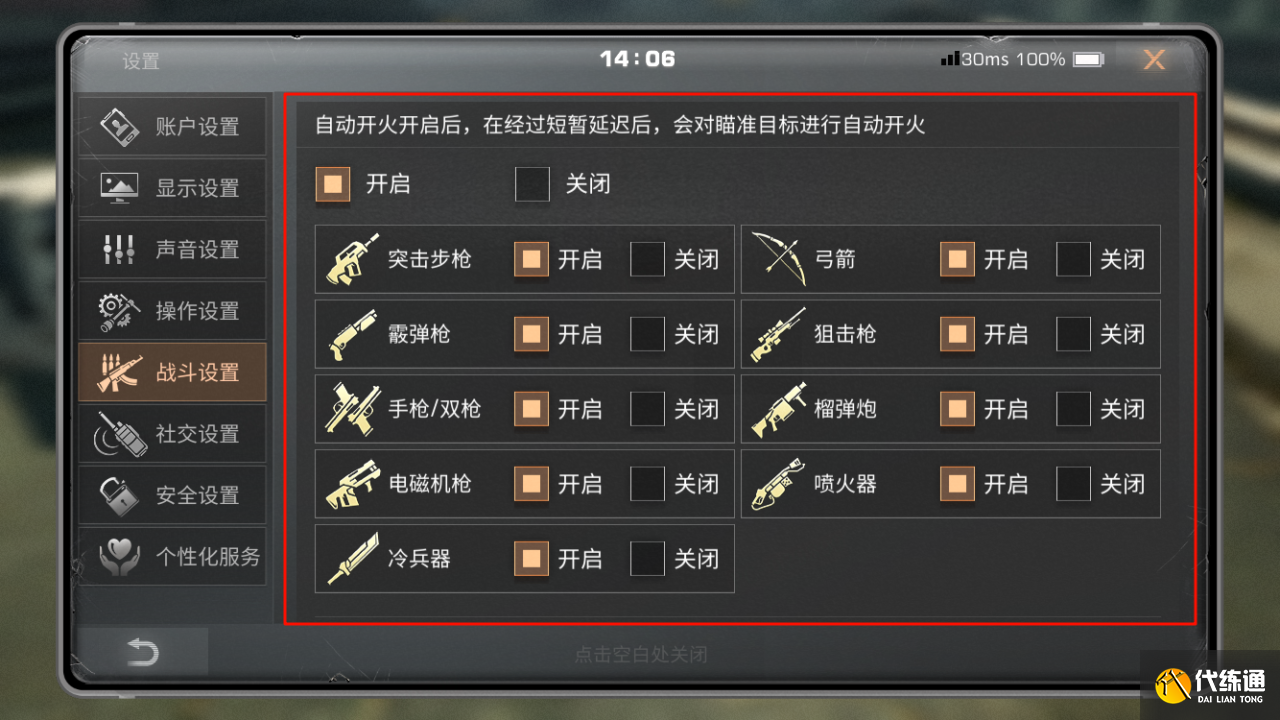The width and height of the screenshot is (1280, 720).
Task: Click the 榴弹炮 grenade launcher icon
Action: pos(778,409)
